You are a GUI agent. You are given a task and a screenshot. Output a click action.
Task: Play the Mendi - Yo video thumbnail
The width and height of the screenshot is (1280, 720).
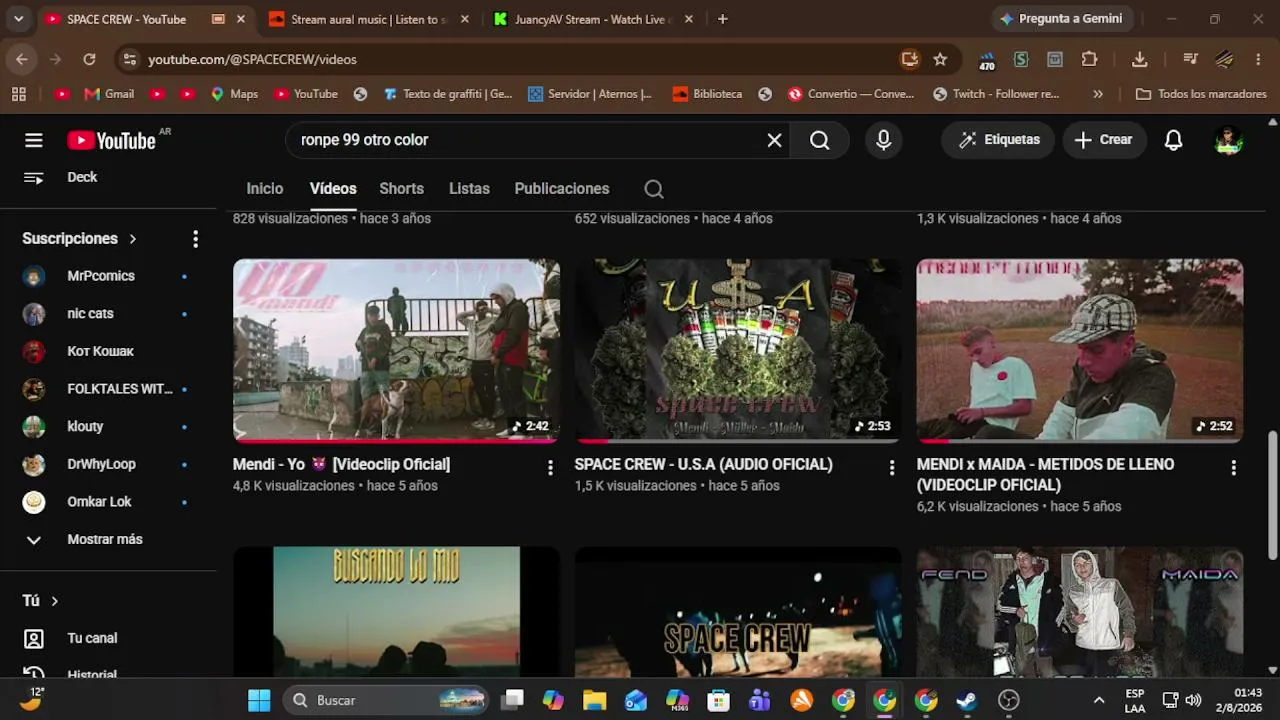coord(396,350)
